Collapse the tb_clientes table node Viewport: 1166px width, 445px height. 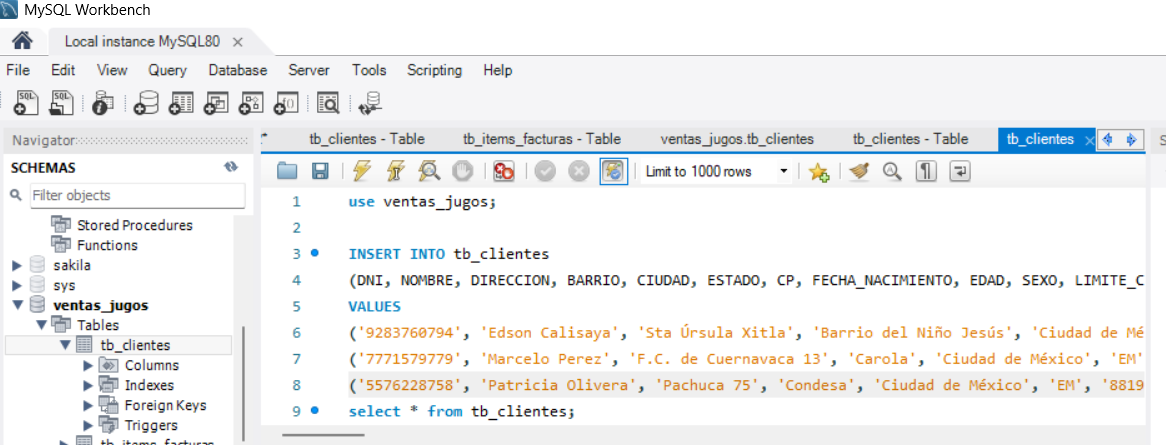(x=65, y=345)
